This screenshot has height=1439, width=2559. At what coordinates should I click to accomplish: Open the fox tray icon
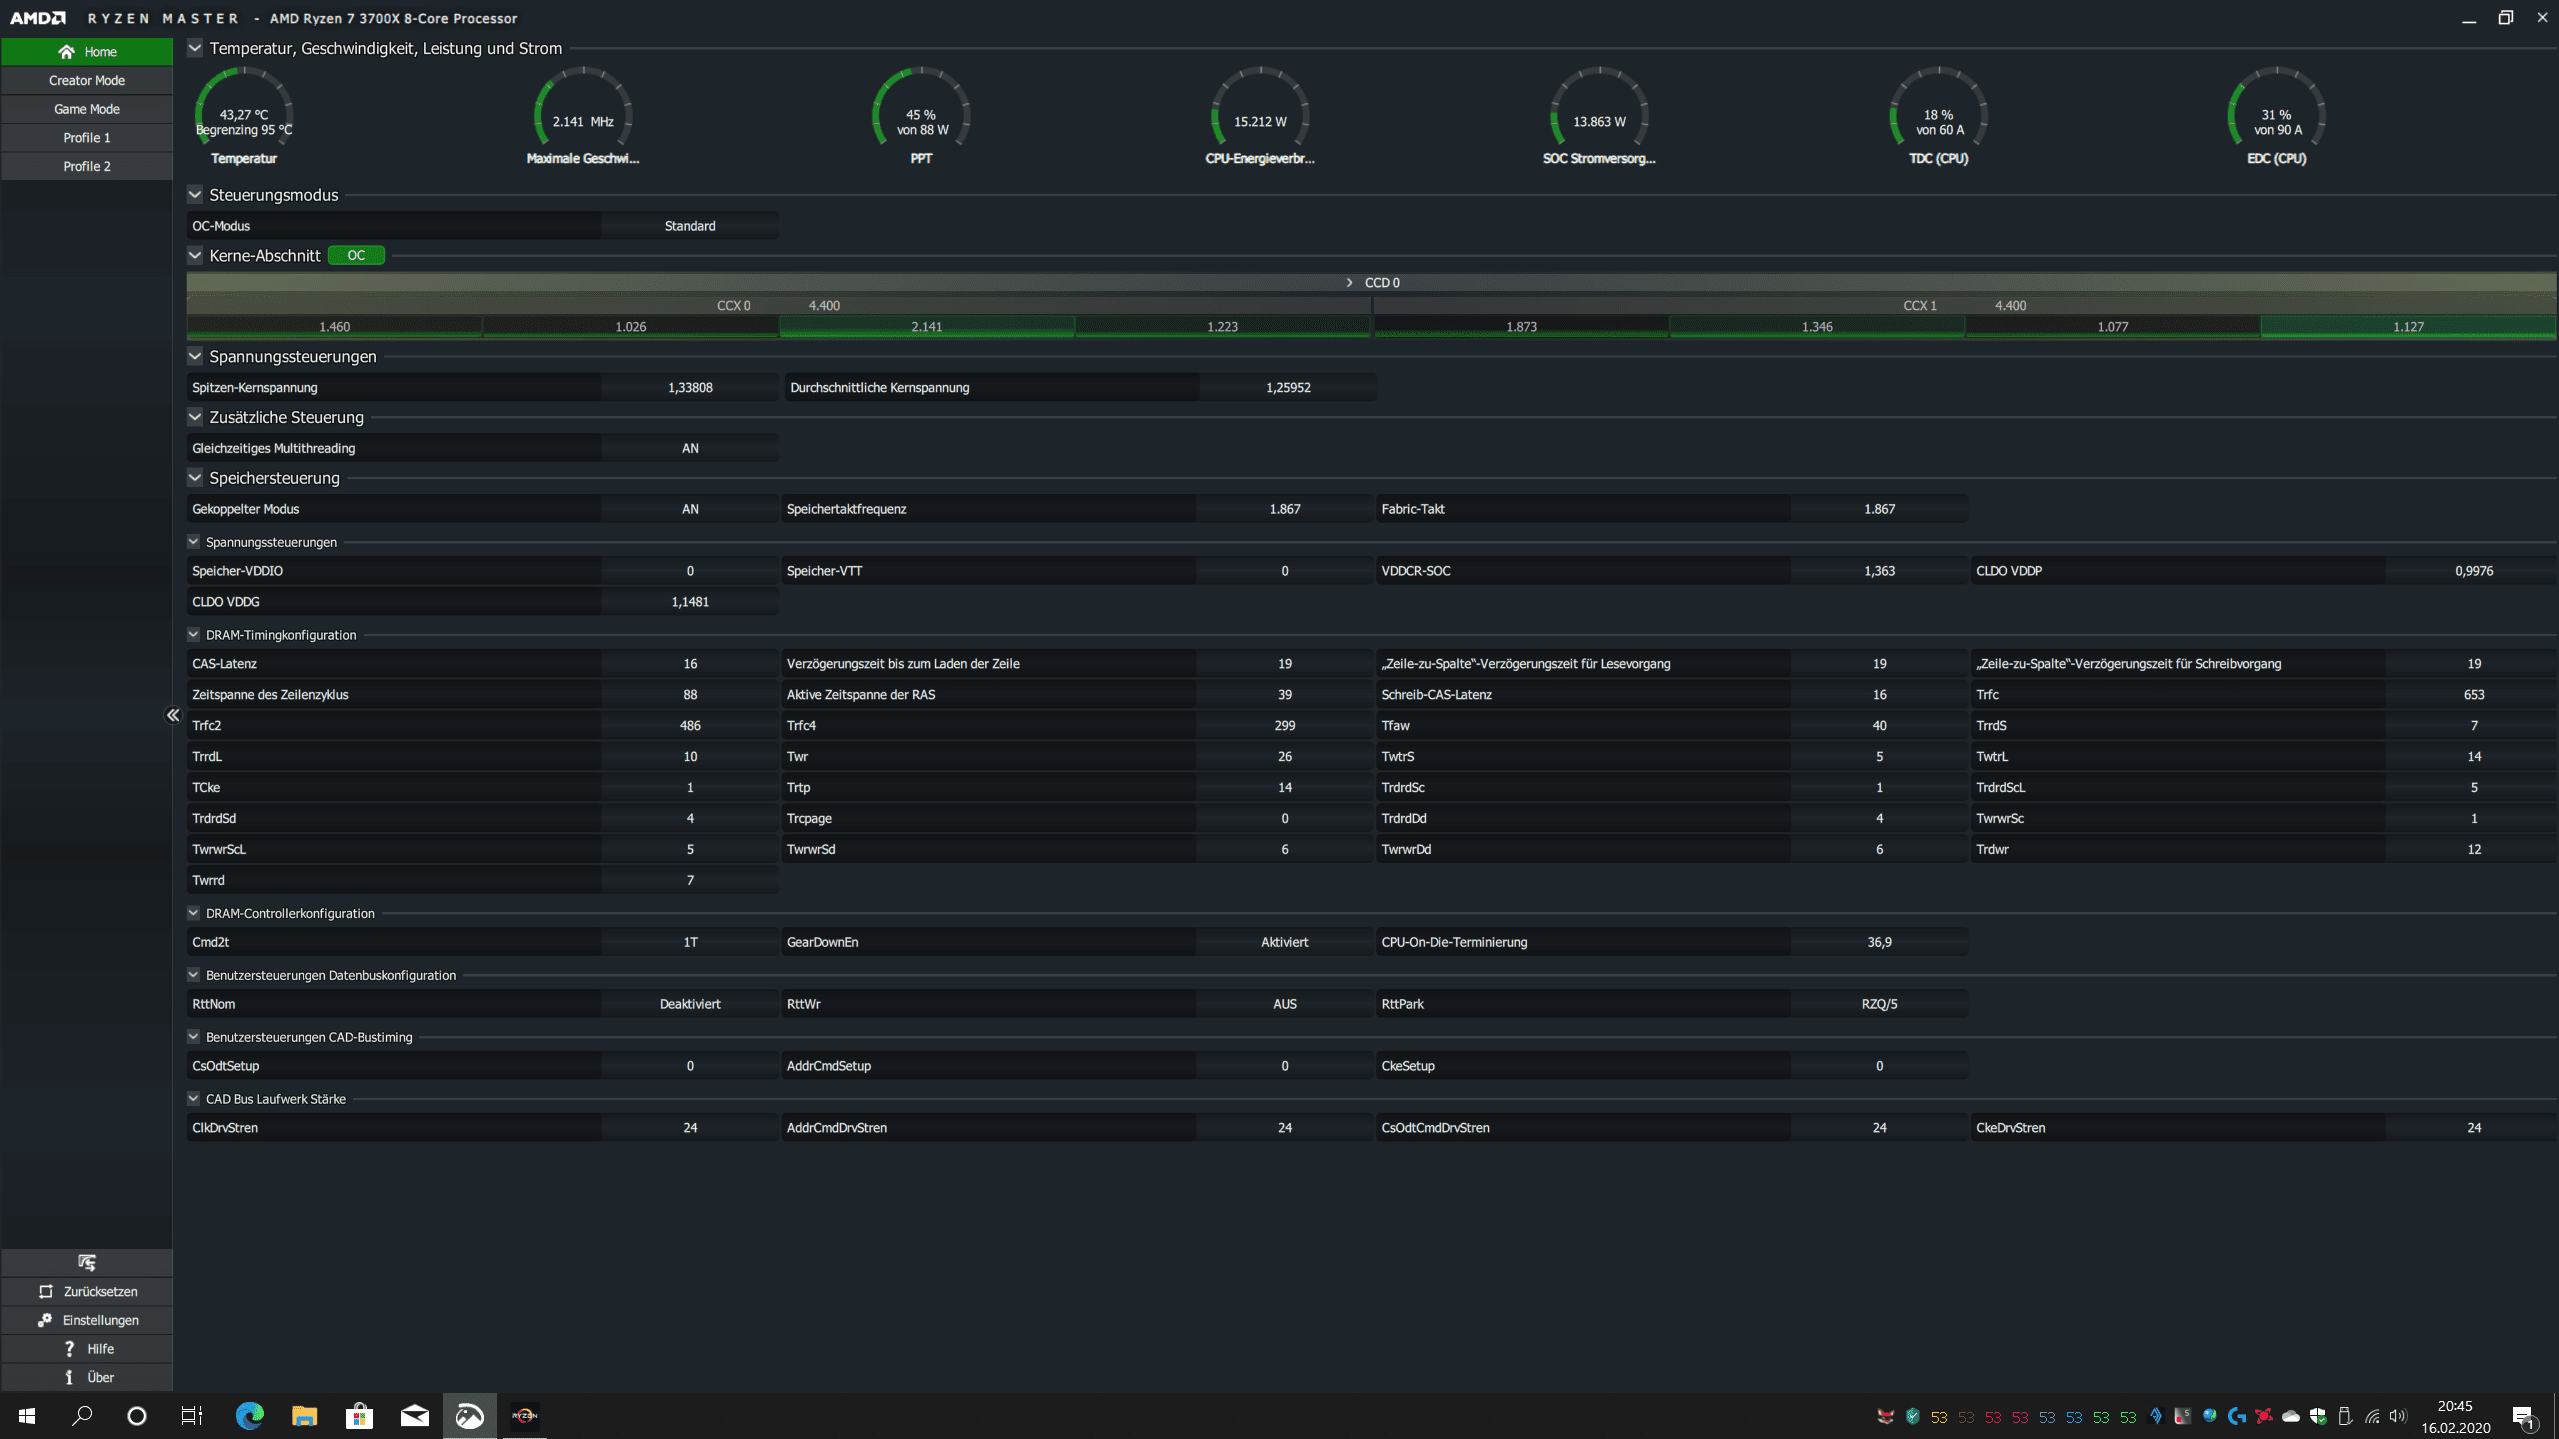(x=1886, y=1416)
